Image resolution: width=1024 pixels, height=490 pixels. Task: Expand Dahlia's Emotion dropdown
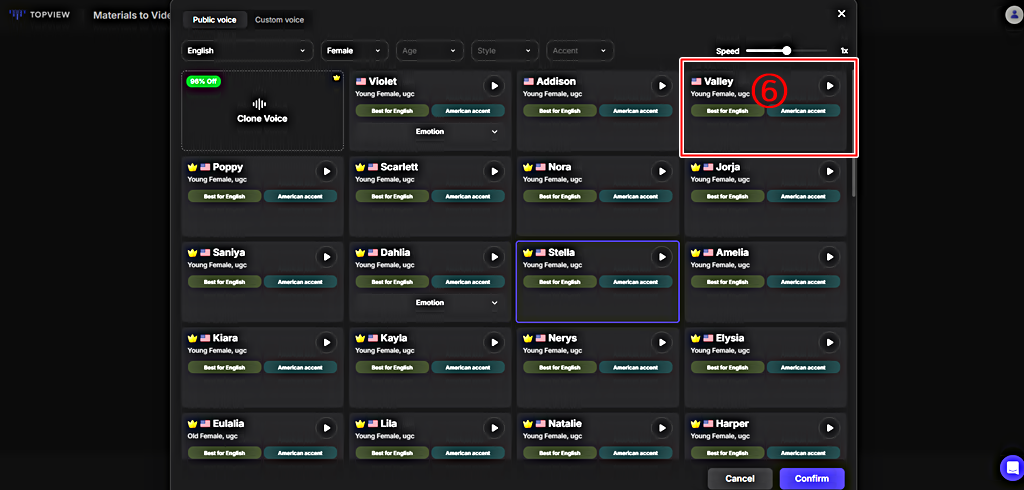click(430, 302)
